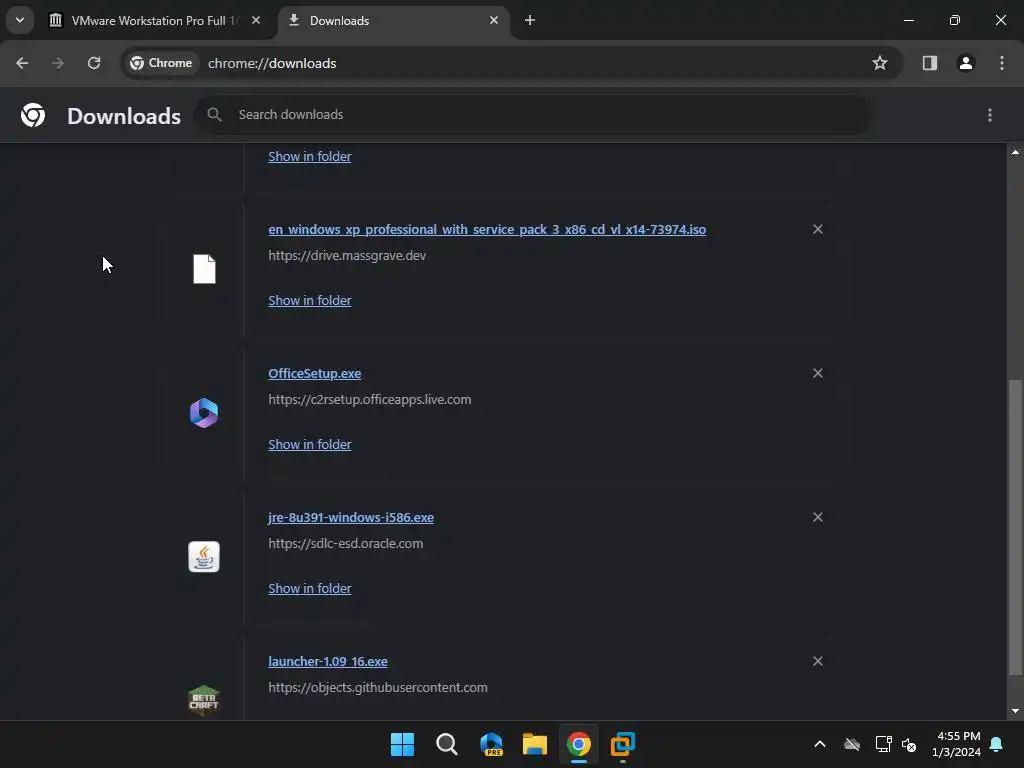Show jre-8u391 installer in folder
1024x768 pixels.
click(310, 588)
